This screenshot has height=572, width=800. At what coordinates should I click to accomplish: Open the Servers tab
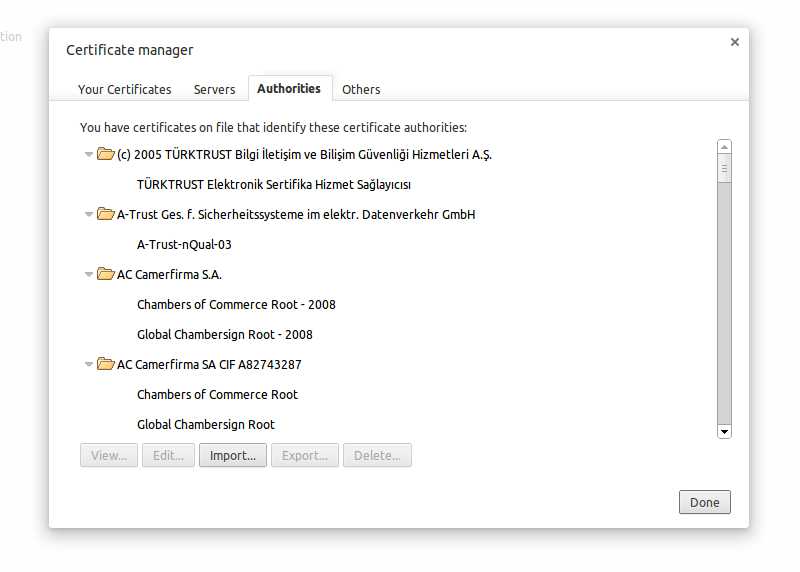[214, 89]
